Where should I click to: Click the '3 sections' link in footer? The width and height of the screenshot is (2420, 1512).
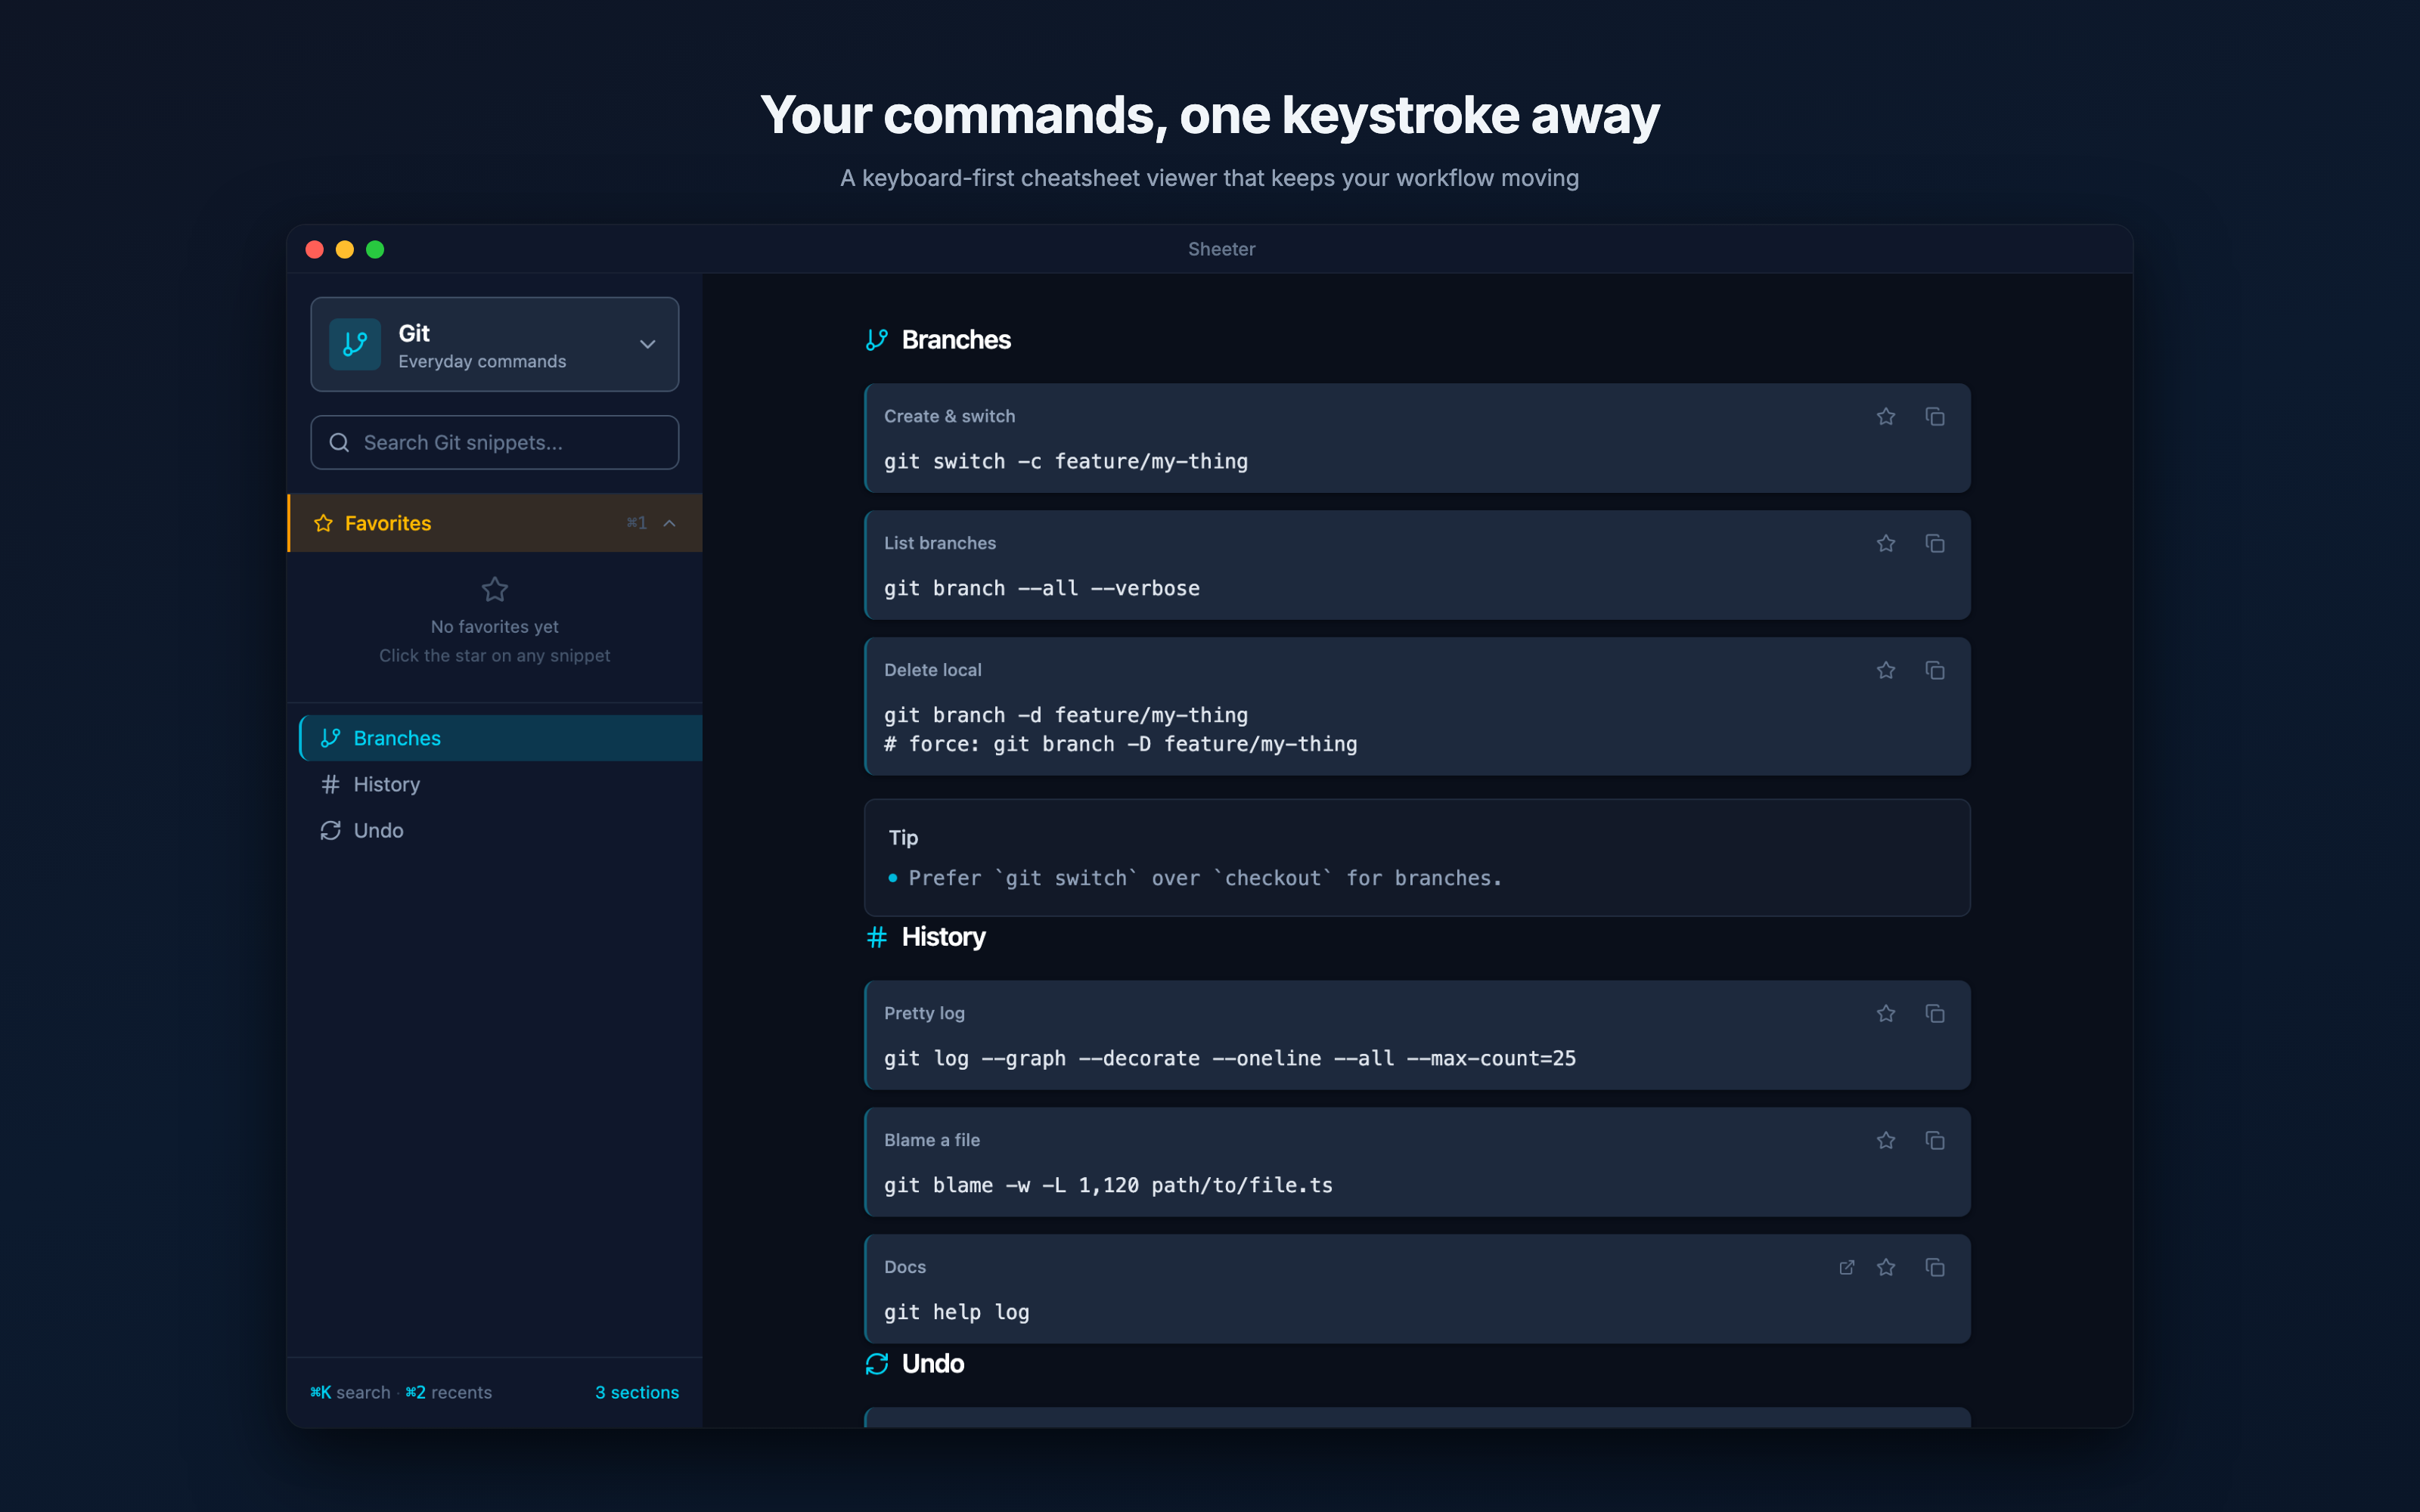[636, 1392]
